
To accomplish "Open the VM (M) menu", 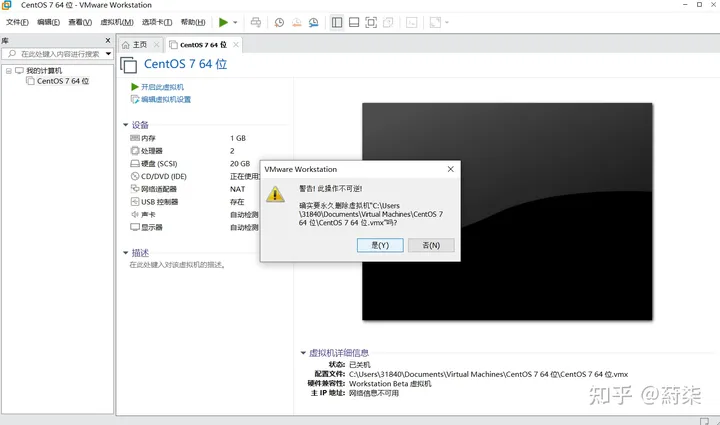I will coord(117,22).
